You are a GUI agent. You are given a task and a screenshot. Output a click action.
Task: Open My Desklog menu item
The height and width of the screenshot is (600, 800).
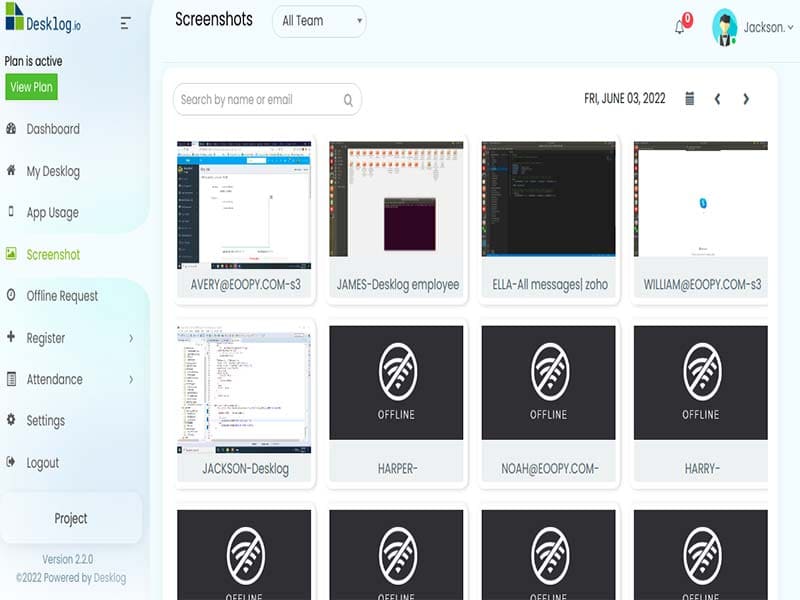pyautogui.click(x=53, y=171)
